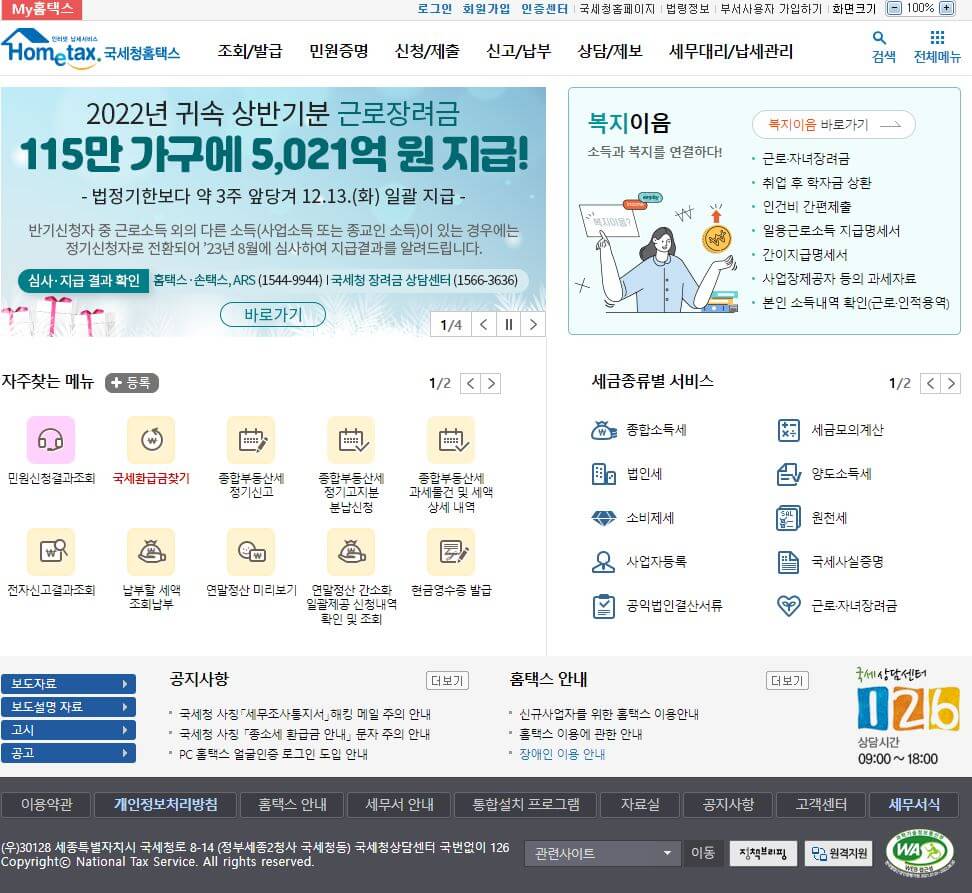
Task: Select the 연말정산 미리보기 icon
Action: [x=252, y=552]
